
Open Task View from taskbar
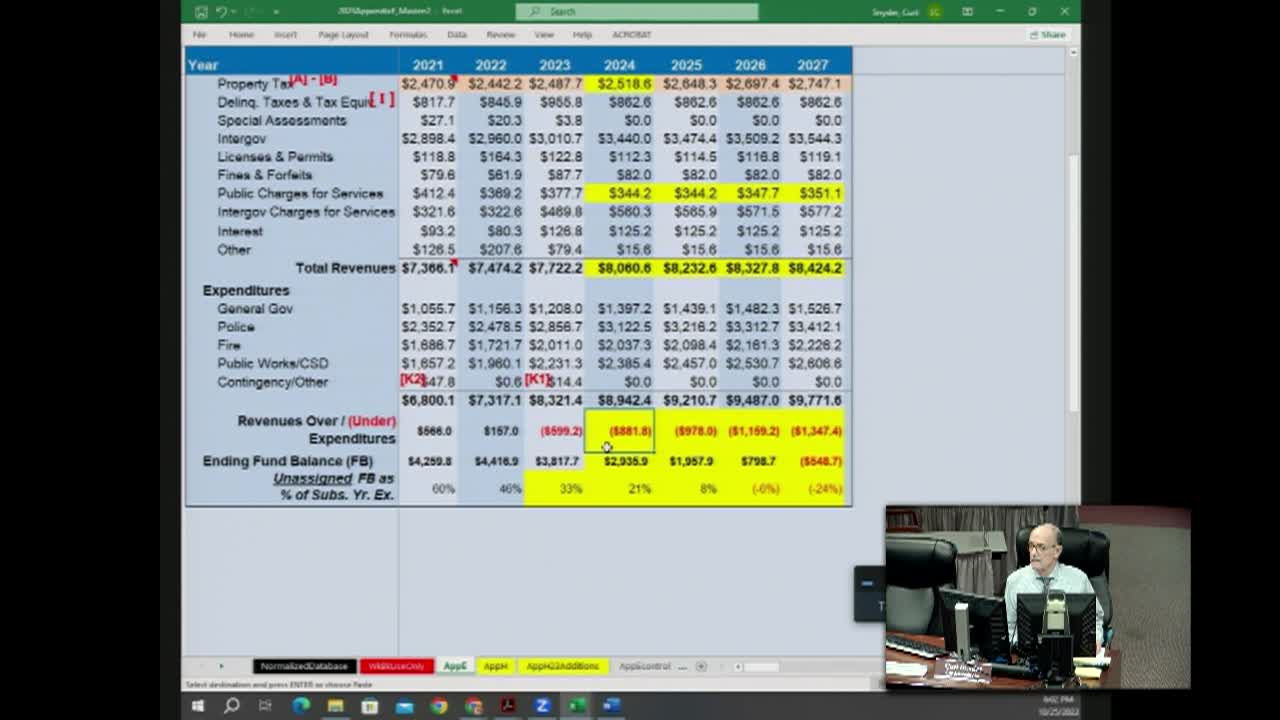click(265, 706)
